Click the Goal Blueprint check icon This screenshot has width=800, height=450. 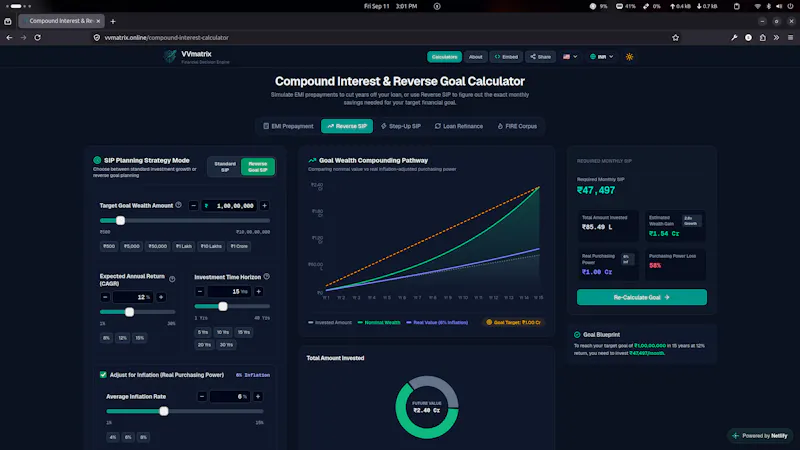577,335
